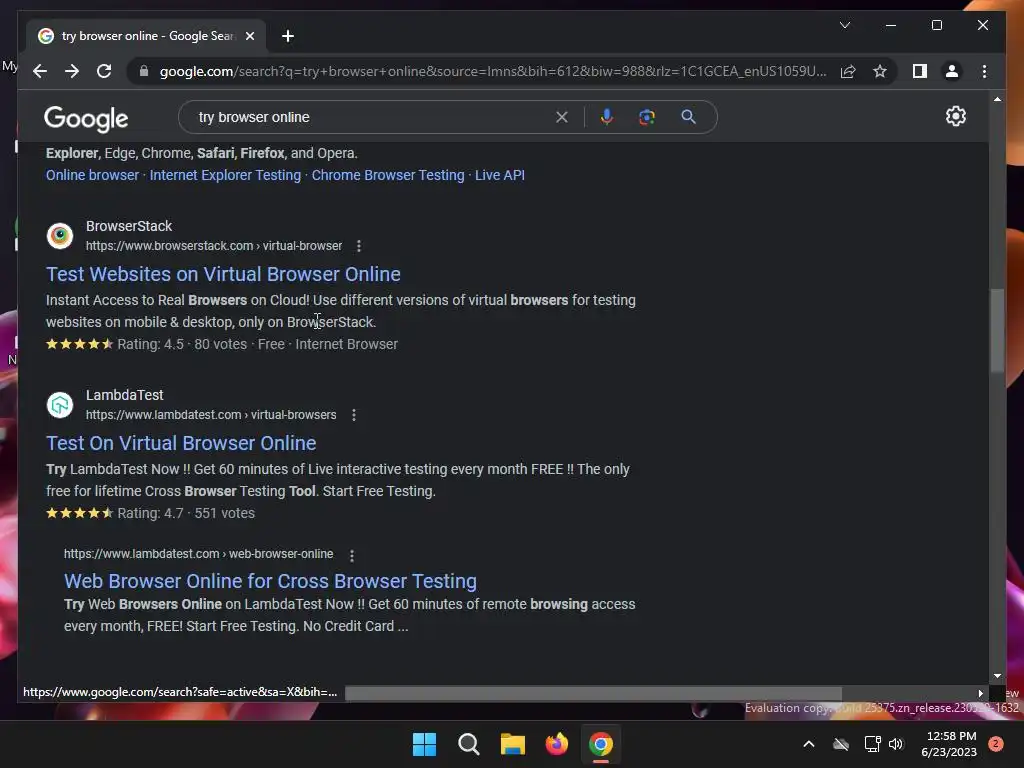Open Chrome profile menu
This screenshot has height=768, width=1024.
tap(952, 71)
